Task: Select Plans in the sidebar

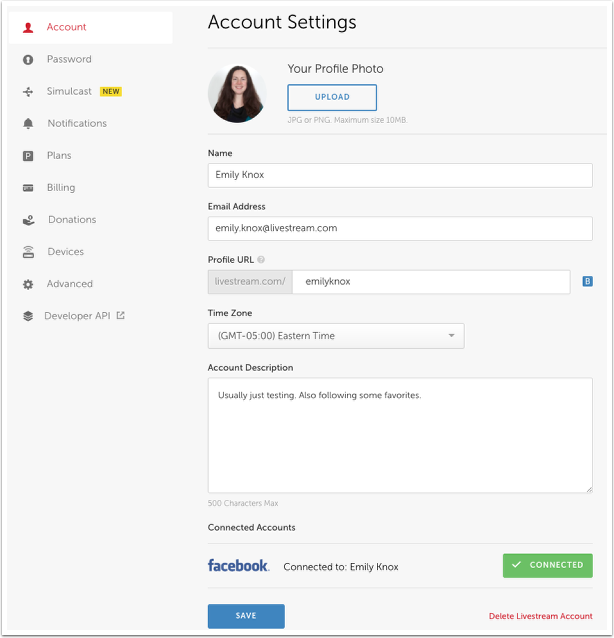Action: [x=59, y=155]
